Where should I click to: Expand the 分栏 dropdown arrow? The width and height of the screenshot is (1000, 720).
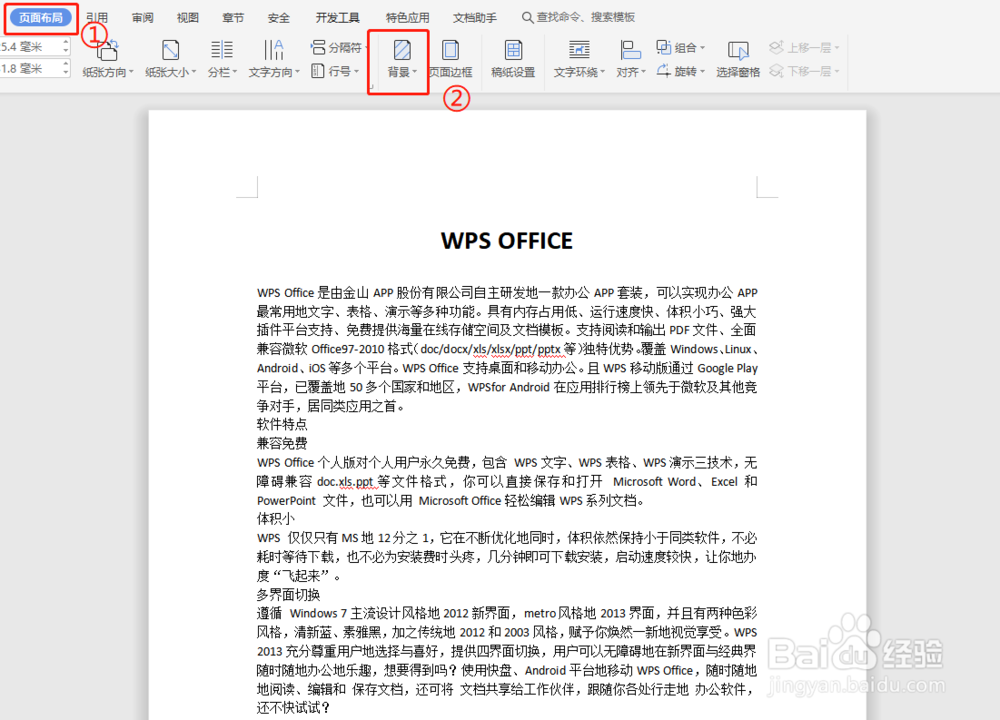click(235, 72)
